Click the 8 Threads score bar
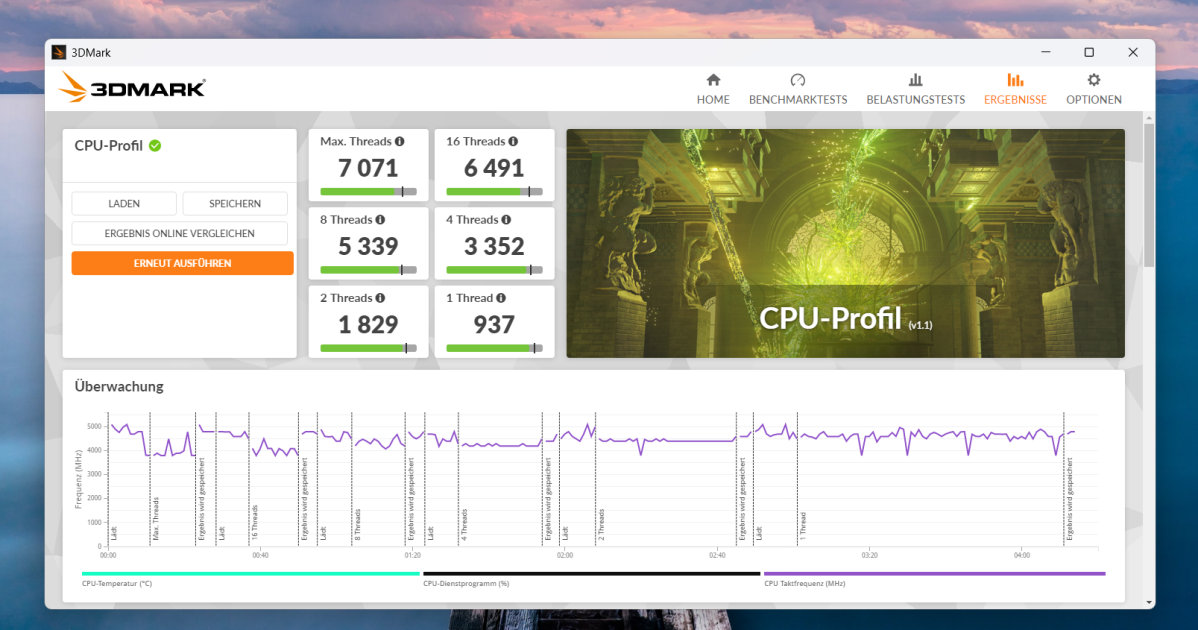Image resolution: width=1198 pixels, height=630 pixels. click(368, 270)
